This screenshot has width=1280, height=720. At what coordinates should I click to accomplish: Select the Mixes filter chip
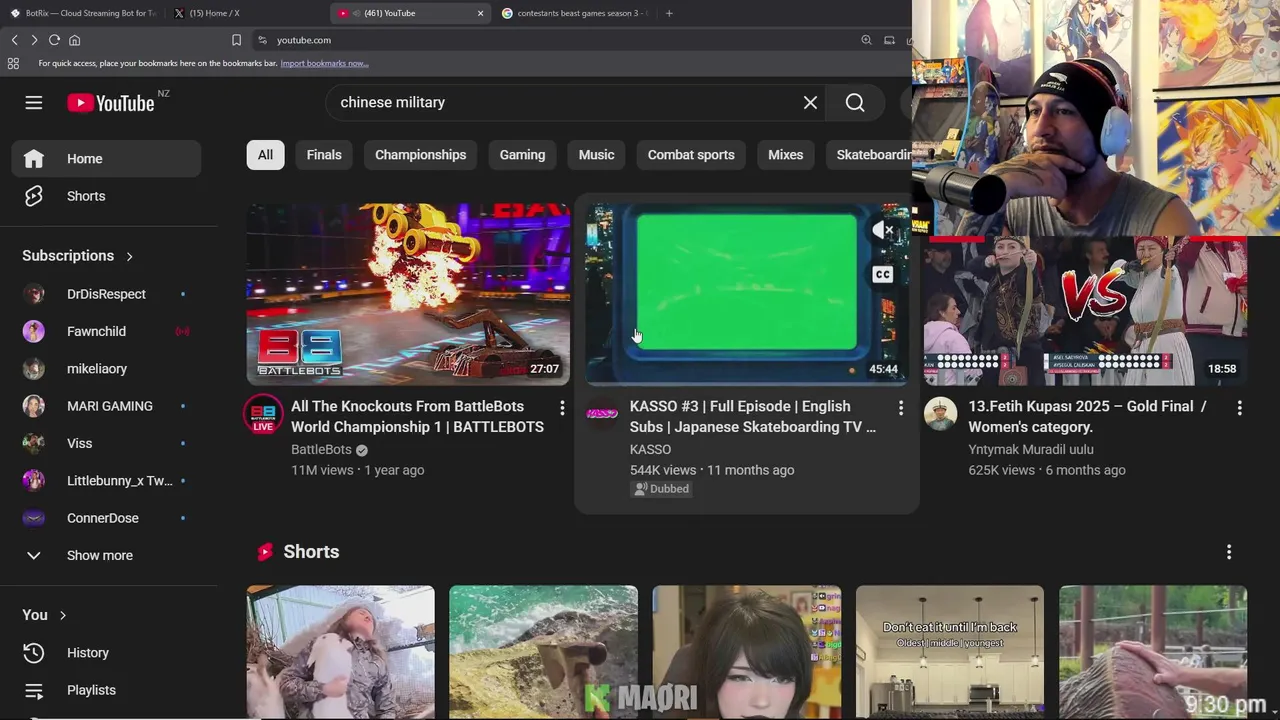[785, 155]
